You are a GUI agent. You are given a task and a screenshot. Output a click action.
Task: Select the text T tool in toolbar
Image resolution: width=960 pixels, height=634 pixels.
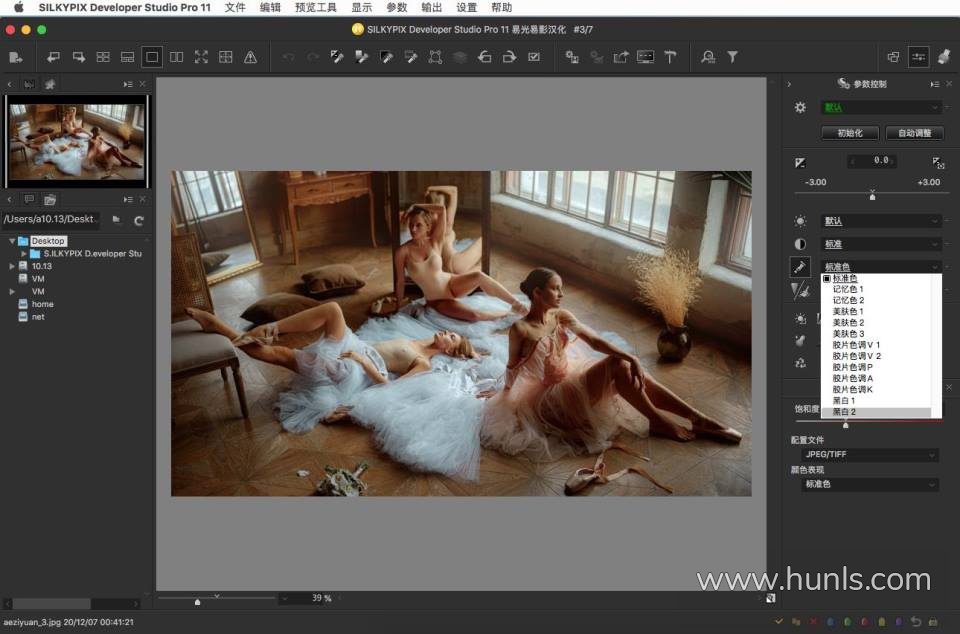tap(671, 57)
